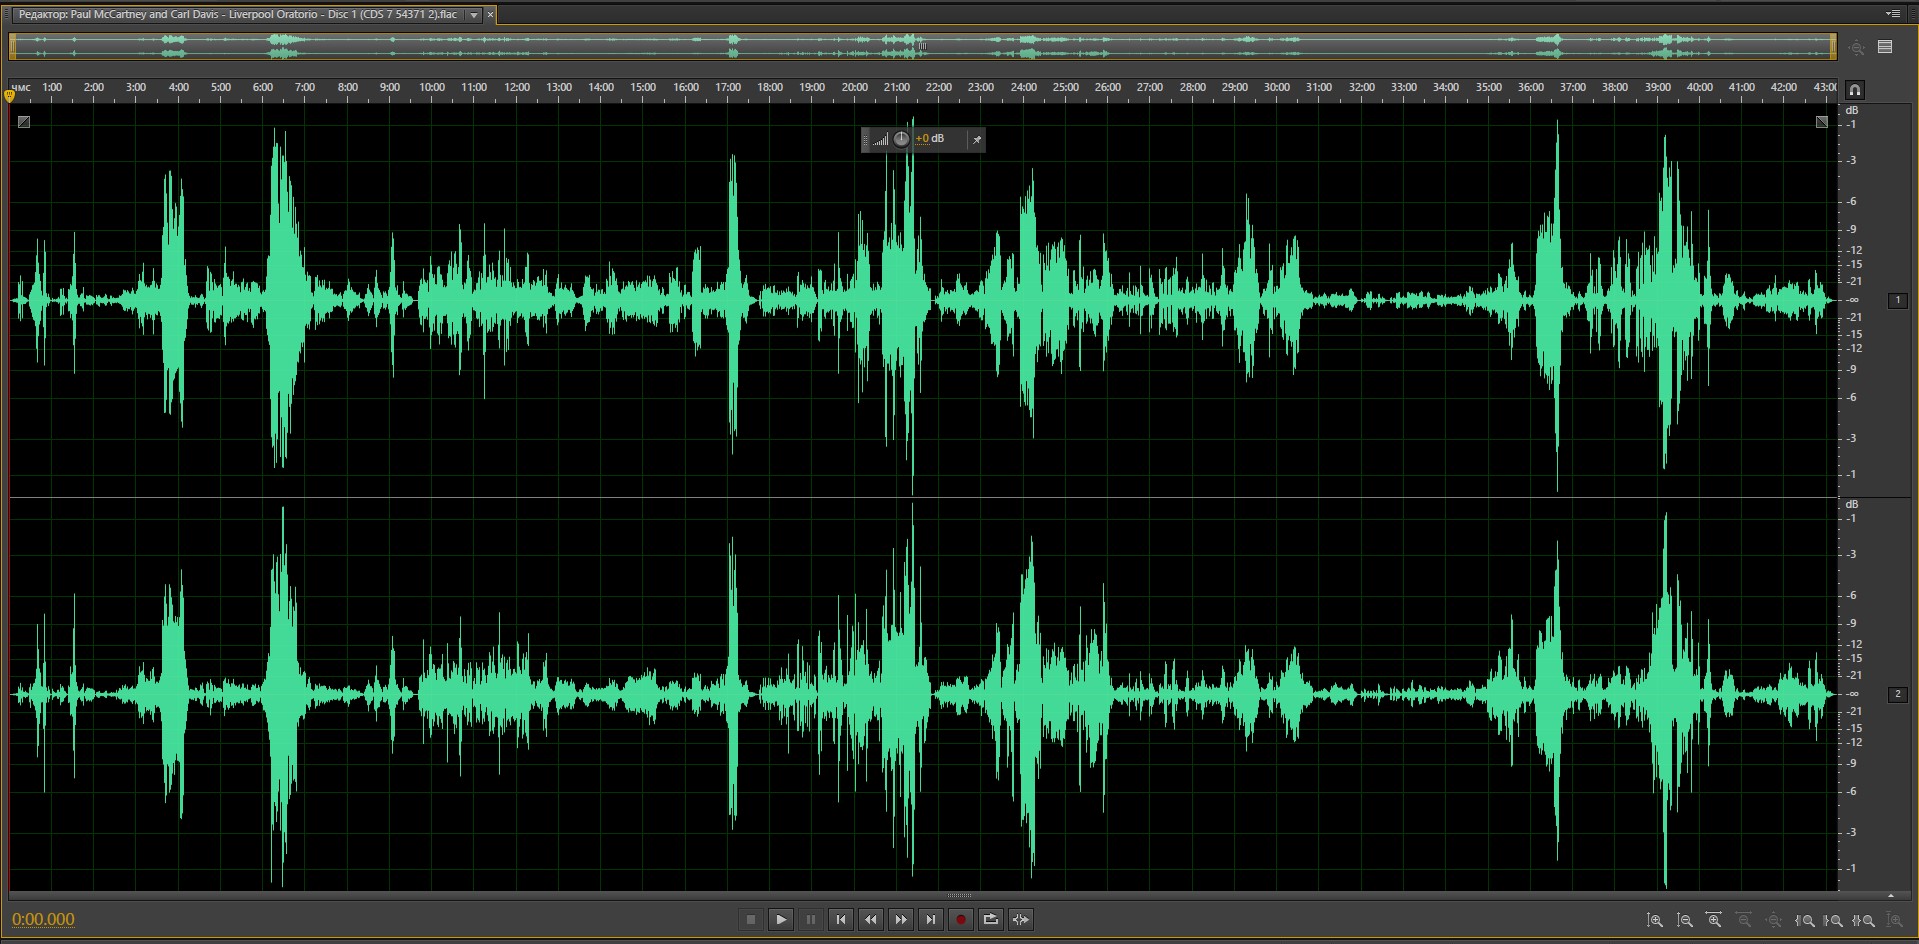This screenshot has height=944, width=1919.
Task: Click the Fast Forward transport button
Action: point(901,920)
